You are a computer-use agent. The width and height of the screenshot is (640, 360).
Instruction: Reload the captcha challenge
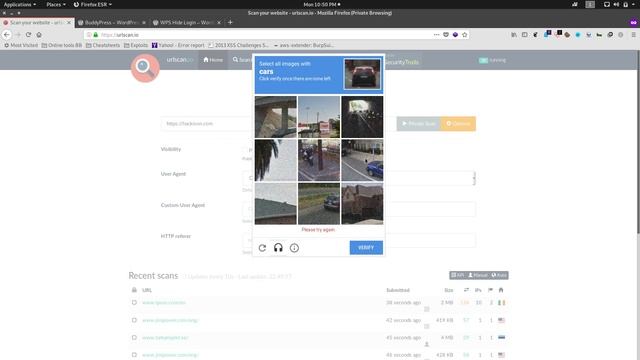click(262, 248)
